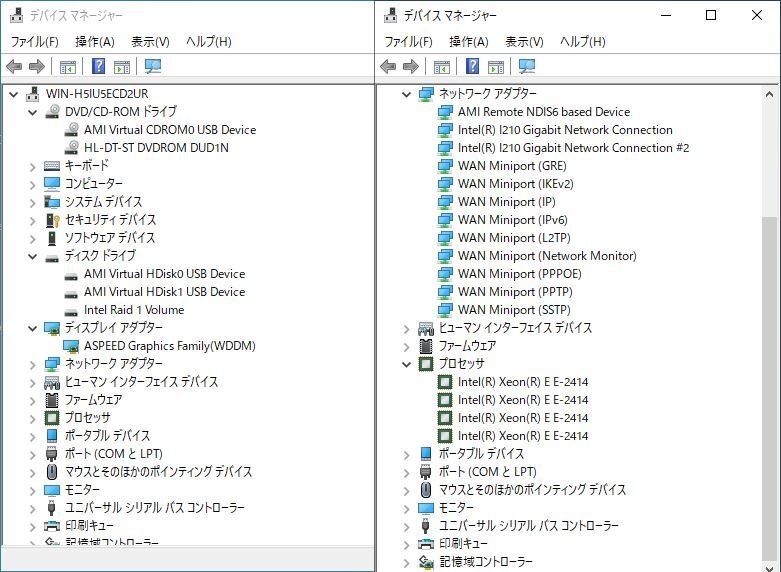Select AMI Virtual HDisk0 USB Device
781x572 pixels.
point(164,274)
